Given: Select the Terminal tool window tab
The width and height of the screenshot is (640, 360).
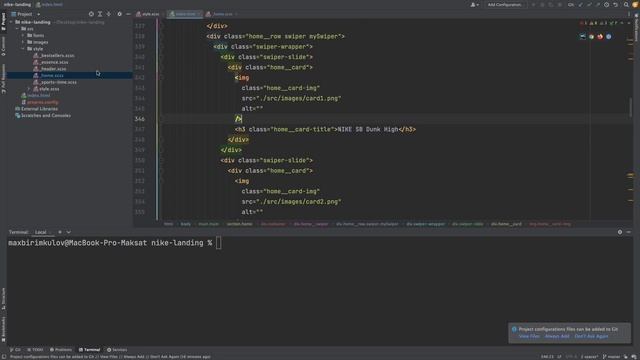Looking at the screenshot, I should pyautogui.click(x=89, y=350).
